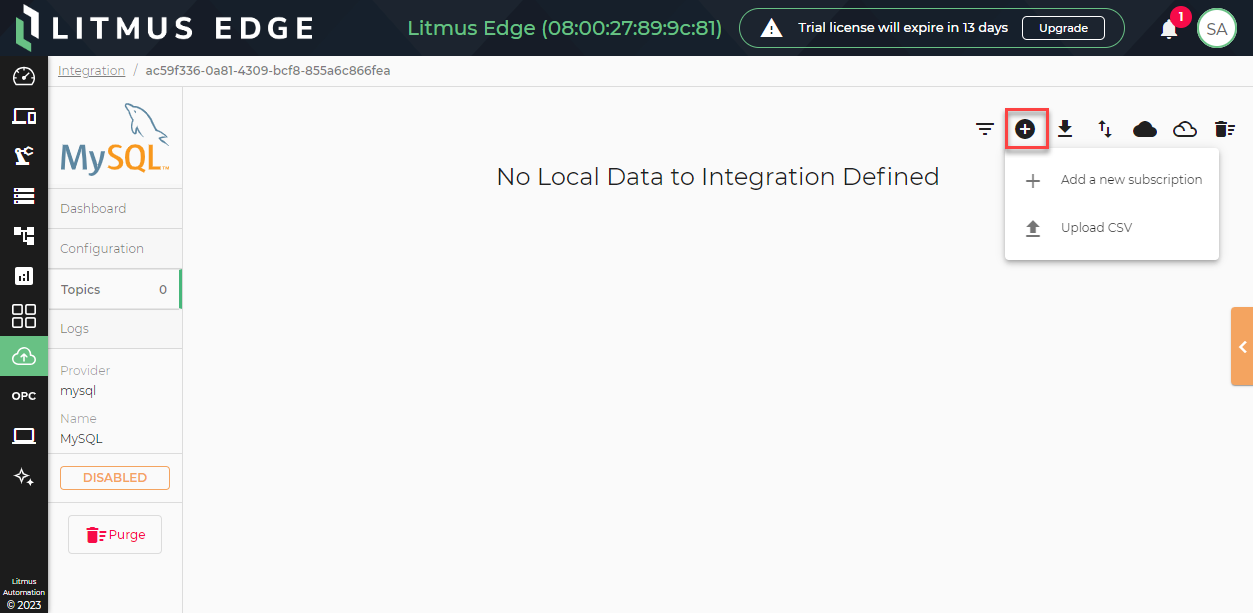The image size is (1253, 613).
Task: Choose 'Upload CSV' from the open menu
Action: coord(1097,227)
